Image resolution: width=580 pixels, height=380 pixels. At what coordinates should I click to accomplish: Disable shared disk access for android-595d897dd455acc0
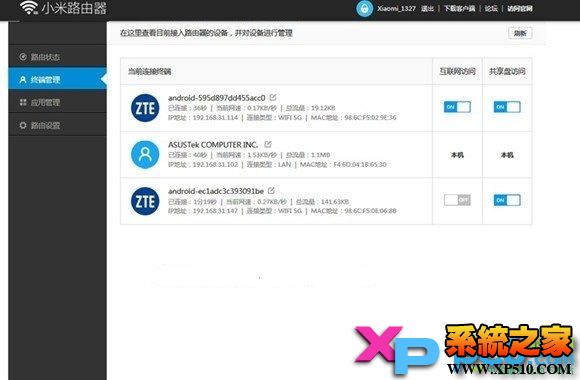[x=507, y=107]
